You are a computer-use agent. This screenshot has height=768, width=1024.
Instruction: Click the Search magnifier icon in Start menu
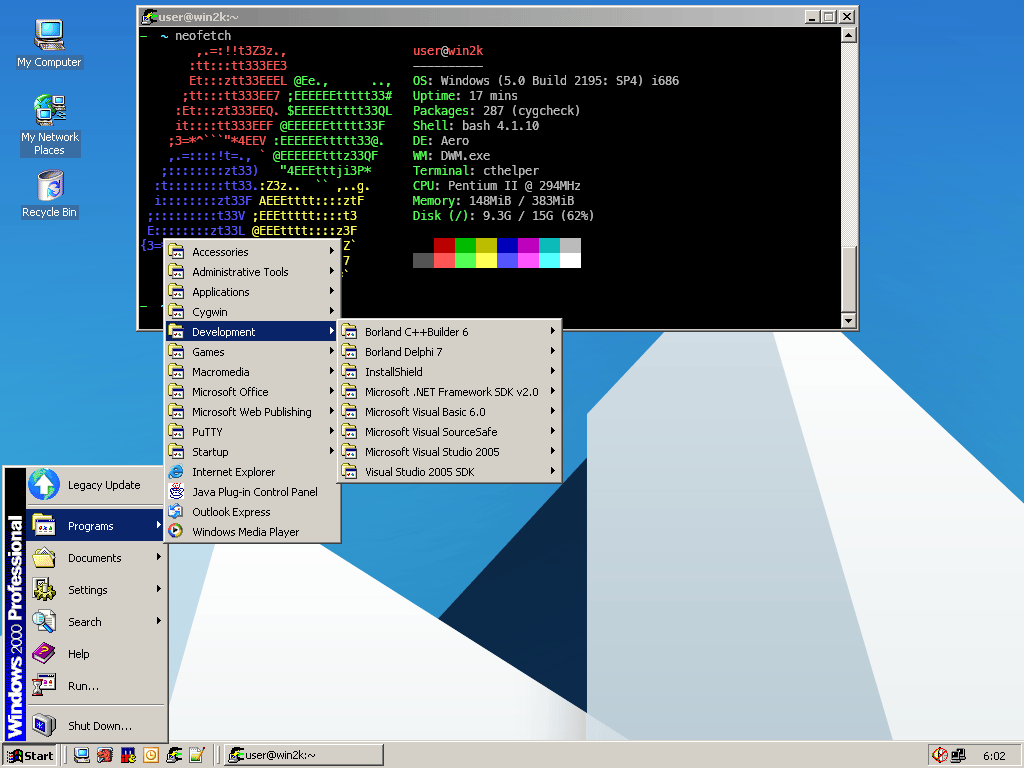coord(44,621)
